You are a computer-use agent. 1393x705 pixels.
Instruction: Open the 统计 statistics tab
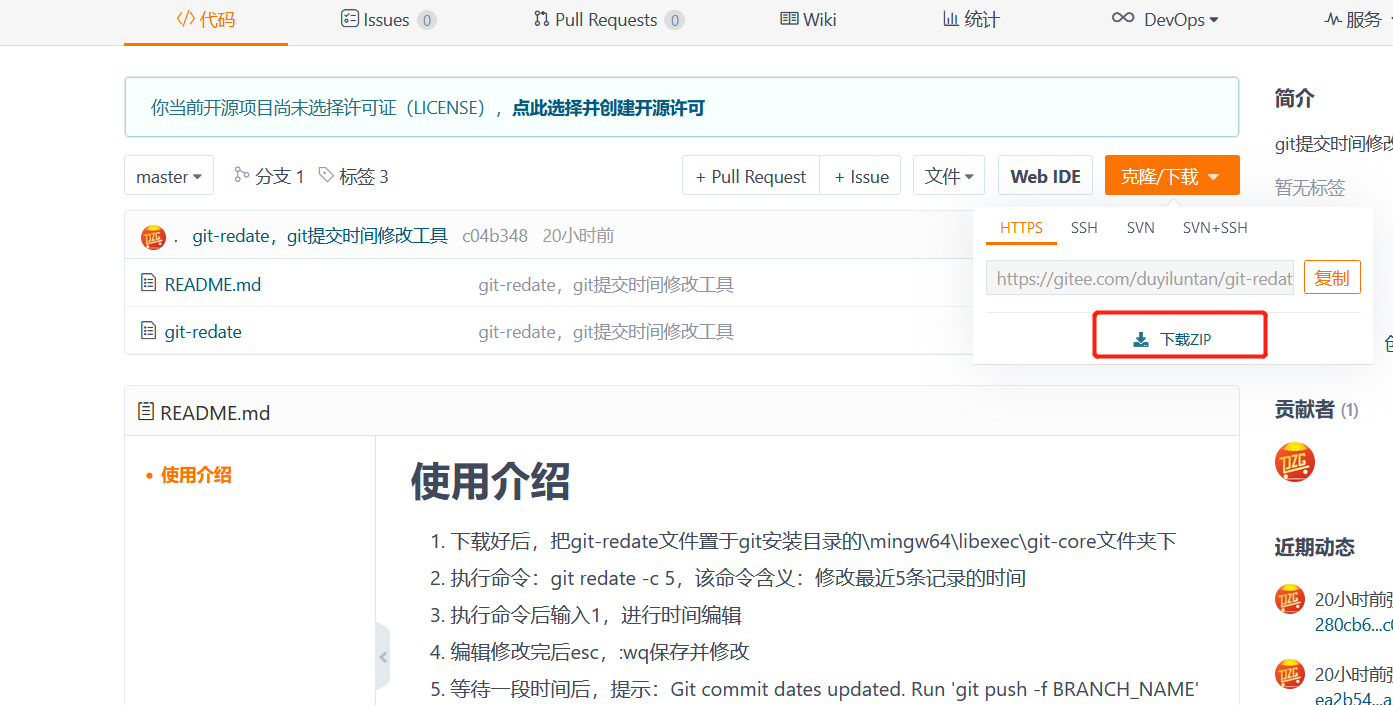click(x=971, y=19)
